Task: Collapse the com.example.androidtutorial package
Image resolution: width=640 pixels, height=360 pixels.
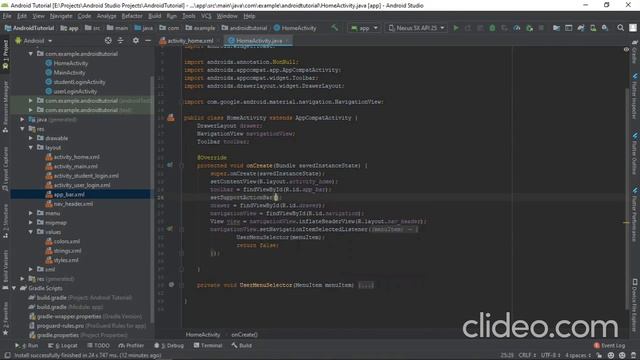Action: pos(31,54)
